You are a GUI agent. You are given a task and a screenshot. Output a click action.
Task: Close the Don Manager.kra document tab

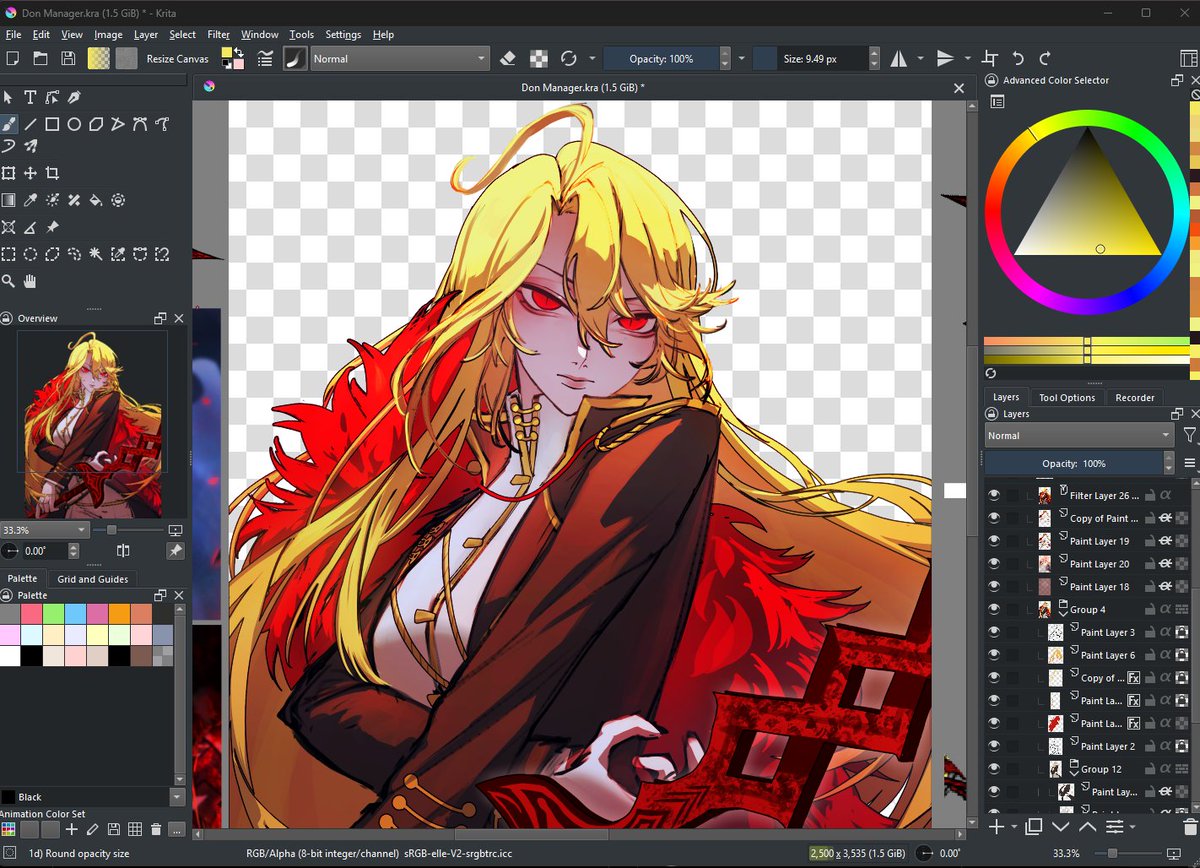click(958, 88)
